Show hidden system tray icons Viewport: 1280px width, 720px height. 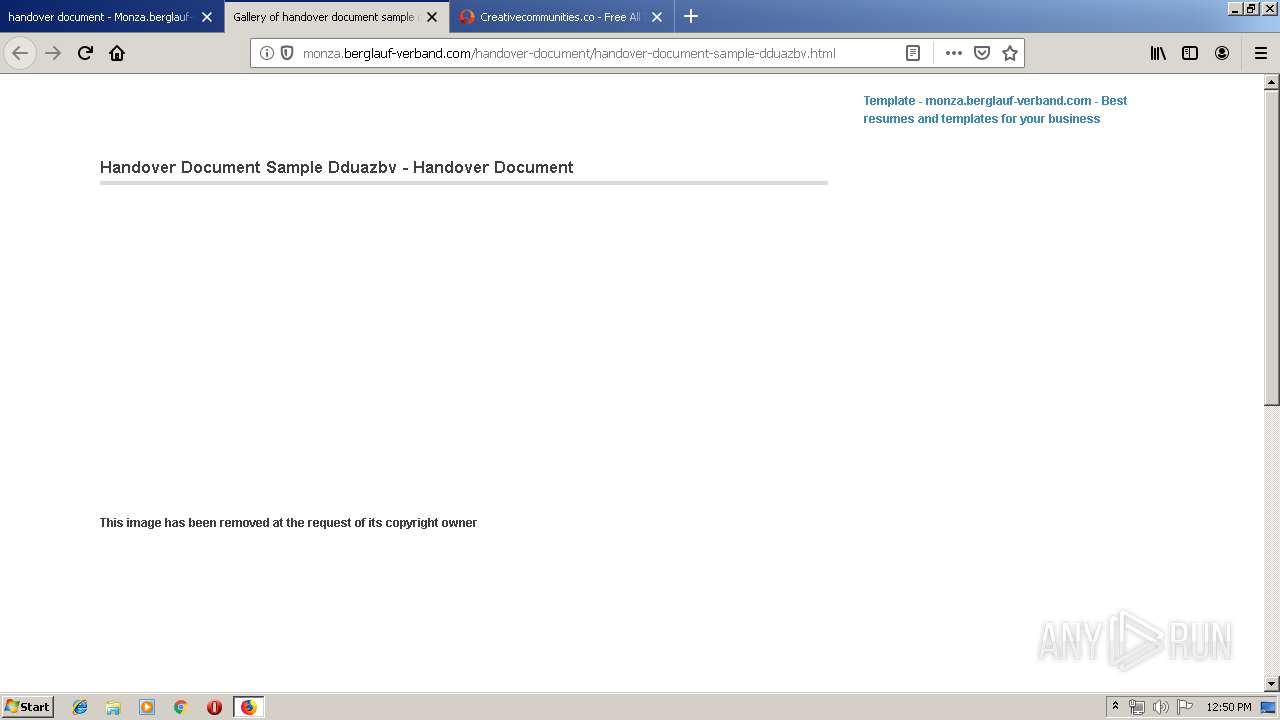1115,707
